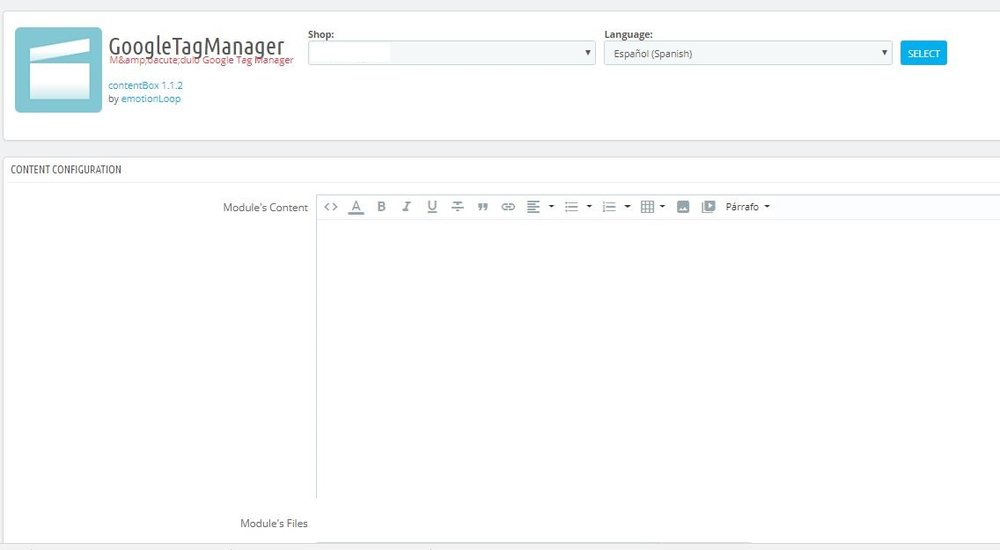The width and height of the screenshot is (1000, 550).
Task: Insert media or video embed
Action: [708, 207]
